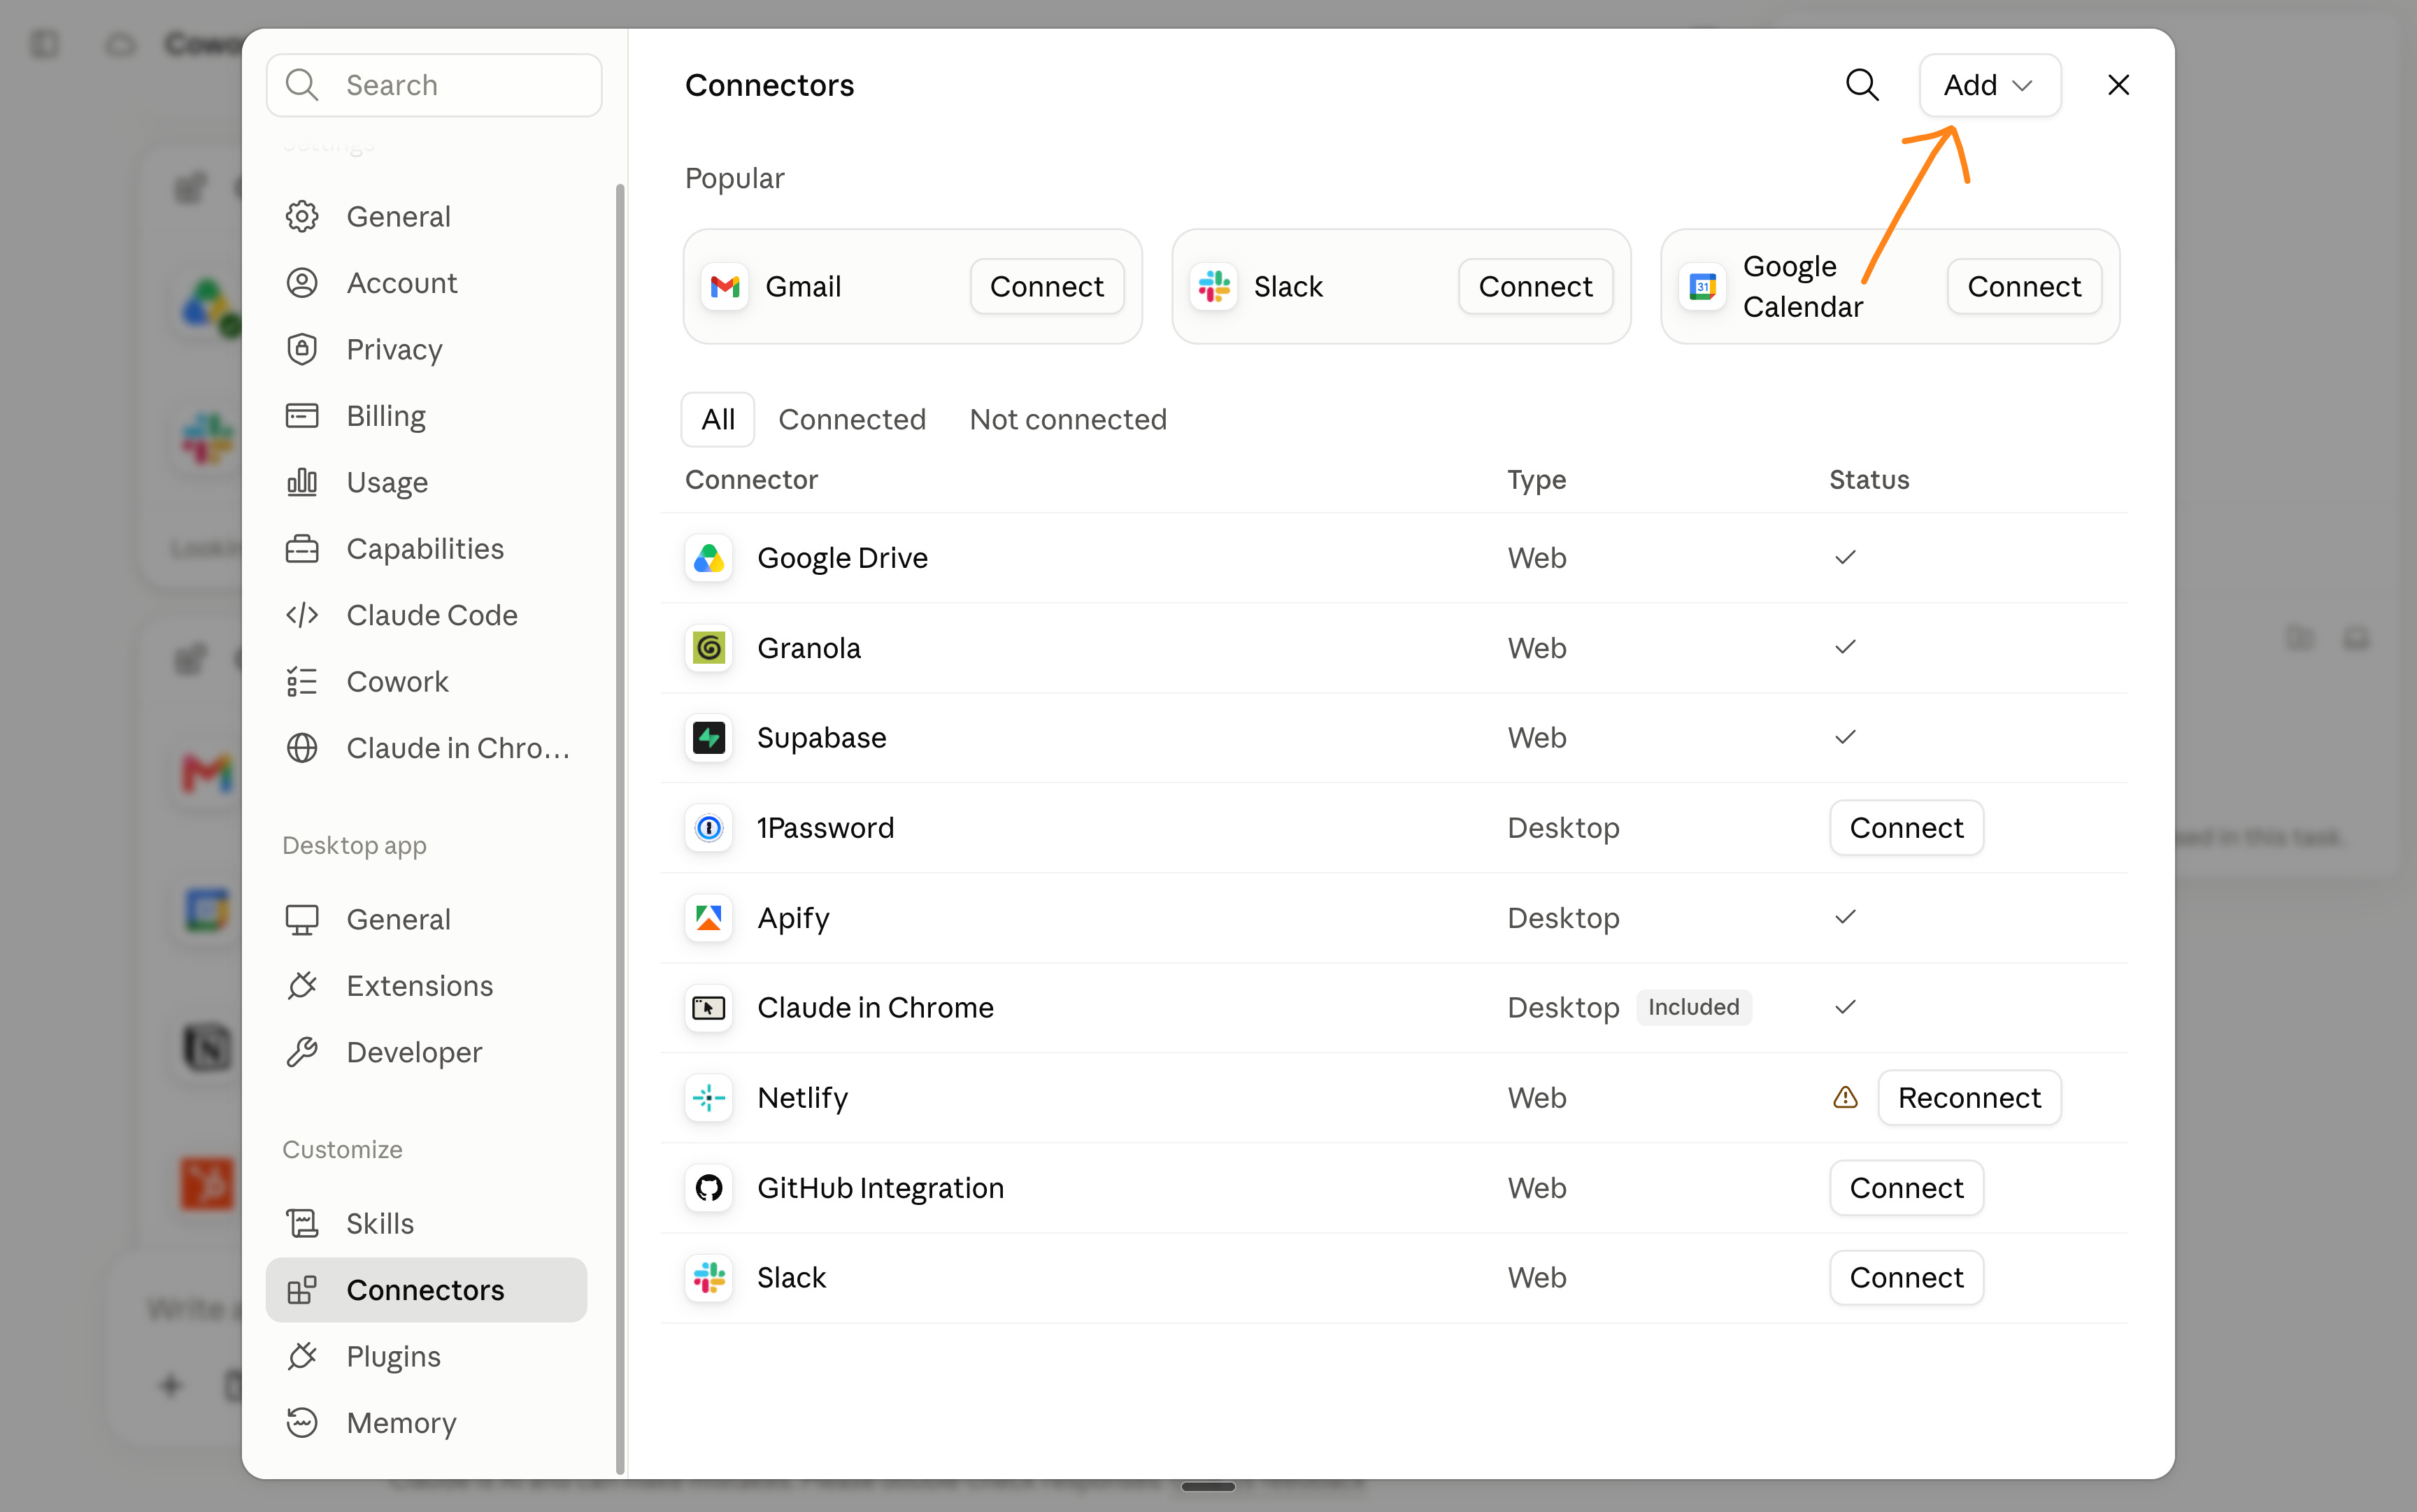Click the Granola connector name

pyautogui.click(x=808, y=648)
